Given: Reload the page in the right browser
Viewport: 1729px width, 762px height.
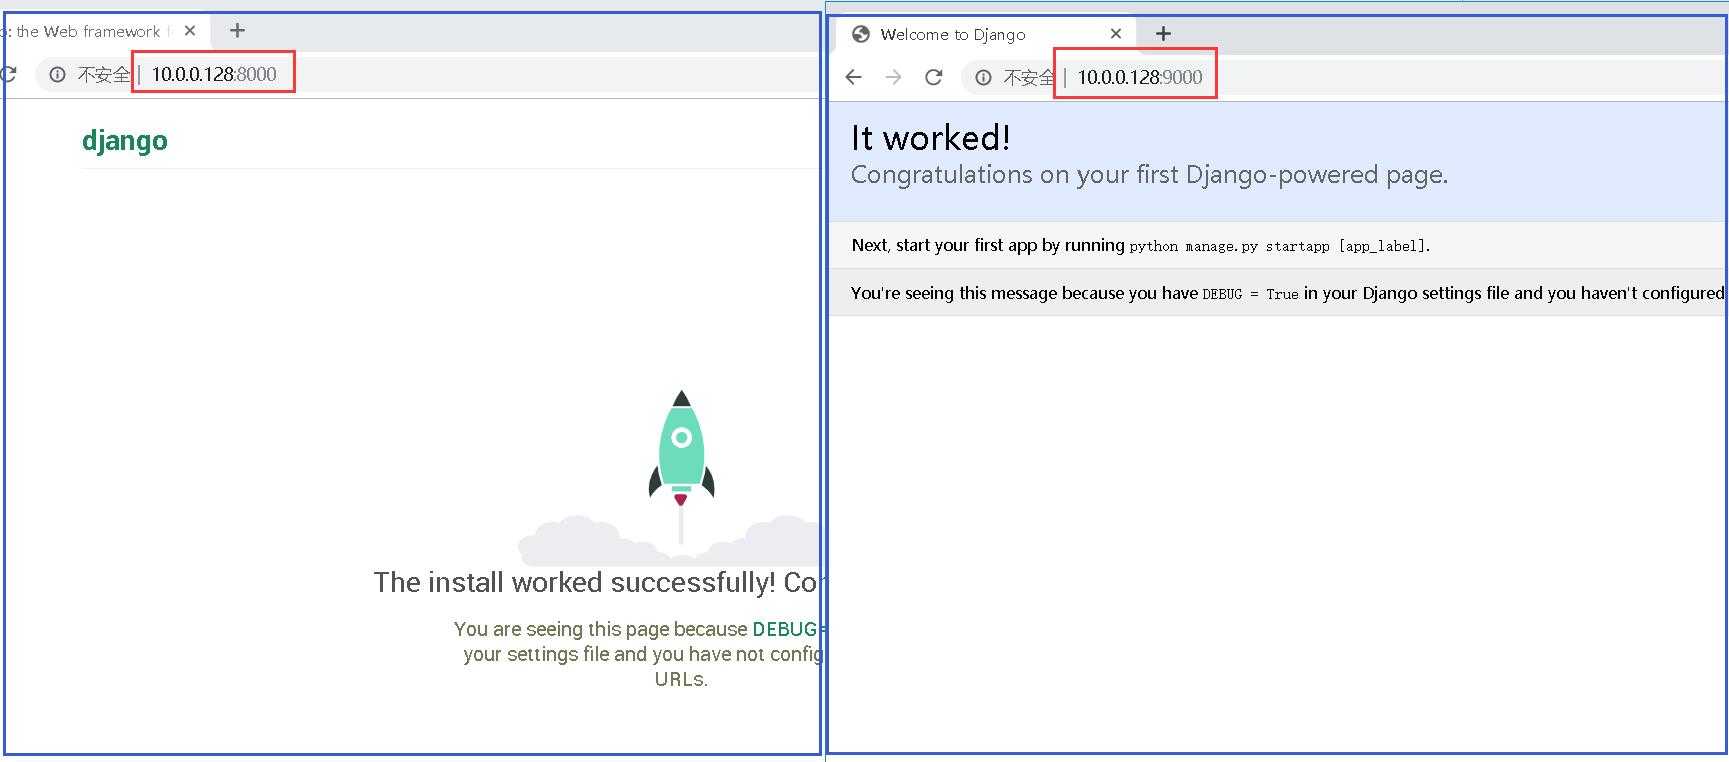Looking at the screenshot, I should pyautogui.click(x=933, y=77).
